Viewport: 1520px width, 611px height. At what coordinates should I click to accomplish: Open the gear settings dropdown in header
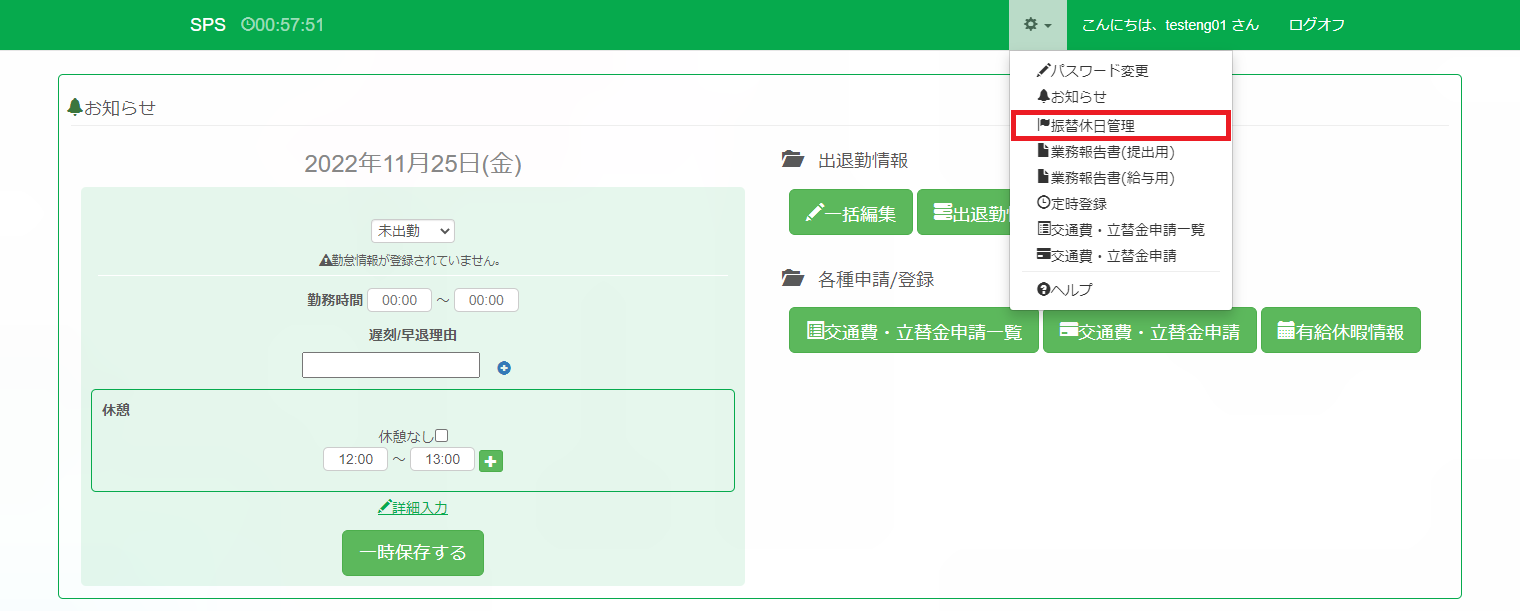[1037, 25]
